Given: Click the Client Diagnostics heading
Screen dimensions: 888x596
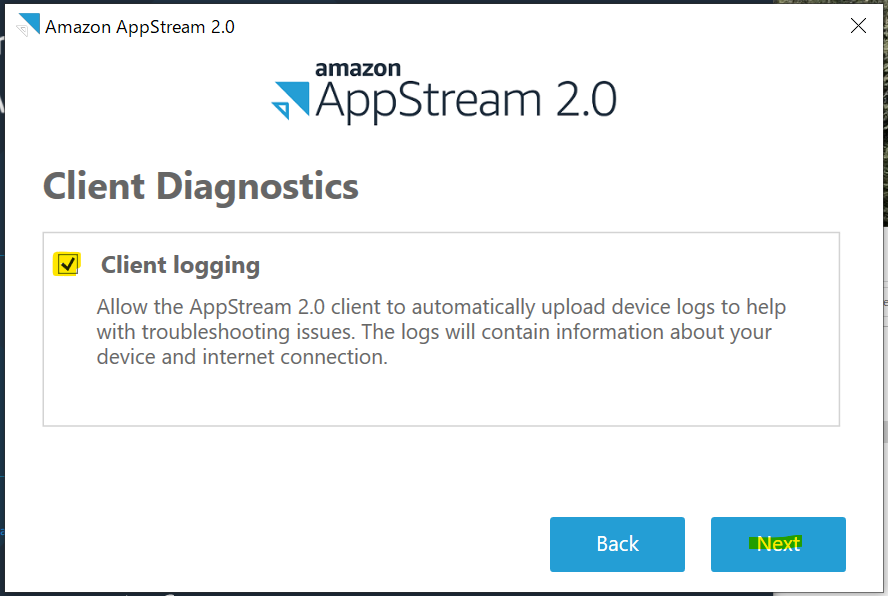Looking at the screenshot, I should [x=200, y=187].
